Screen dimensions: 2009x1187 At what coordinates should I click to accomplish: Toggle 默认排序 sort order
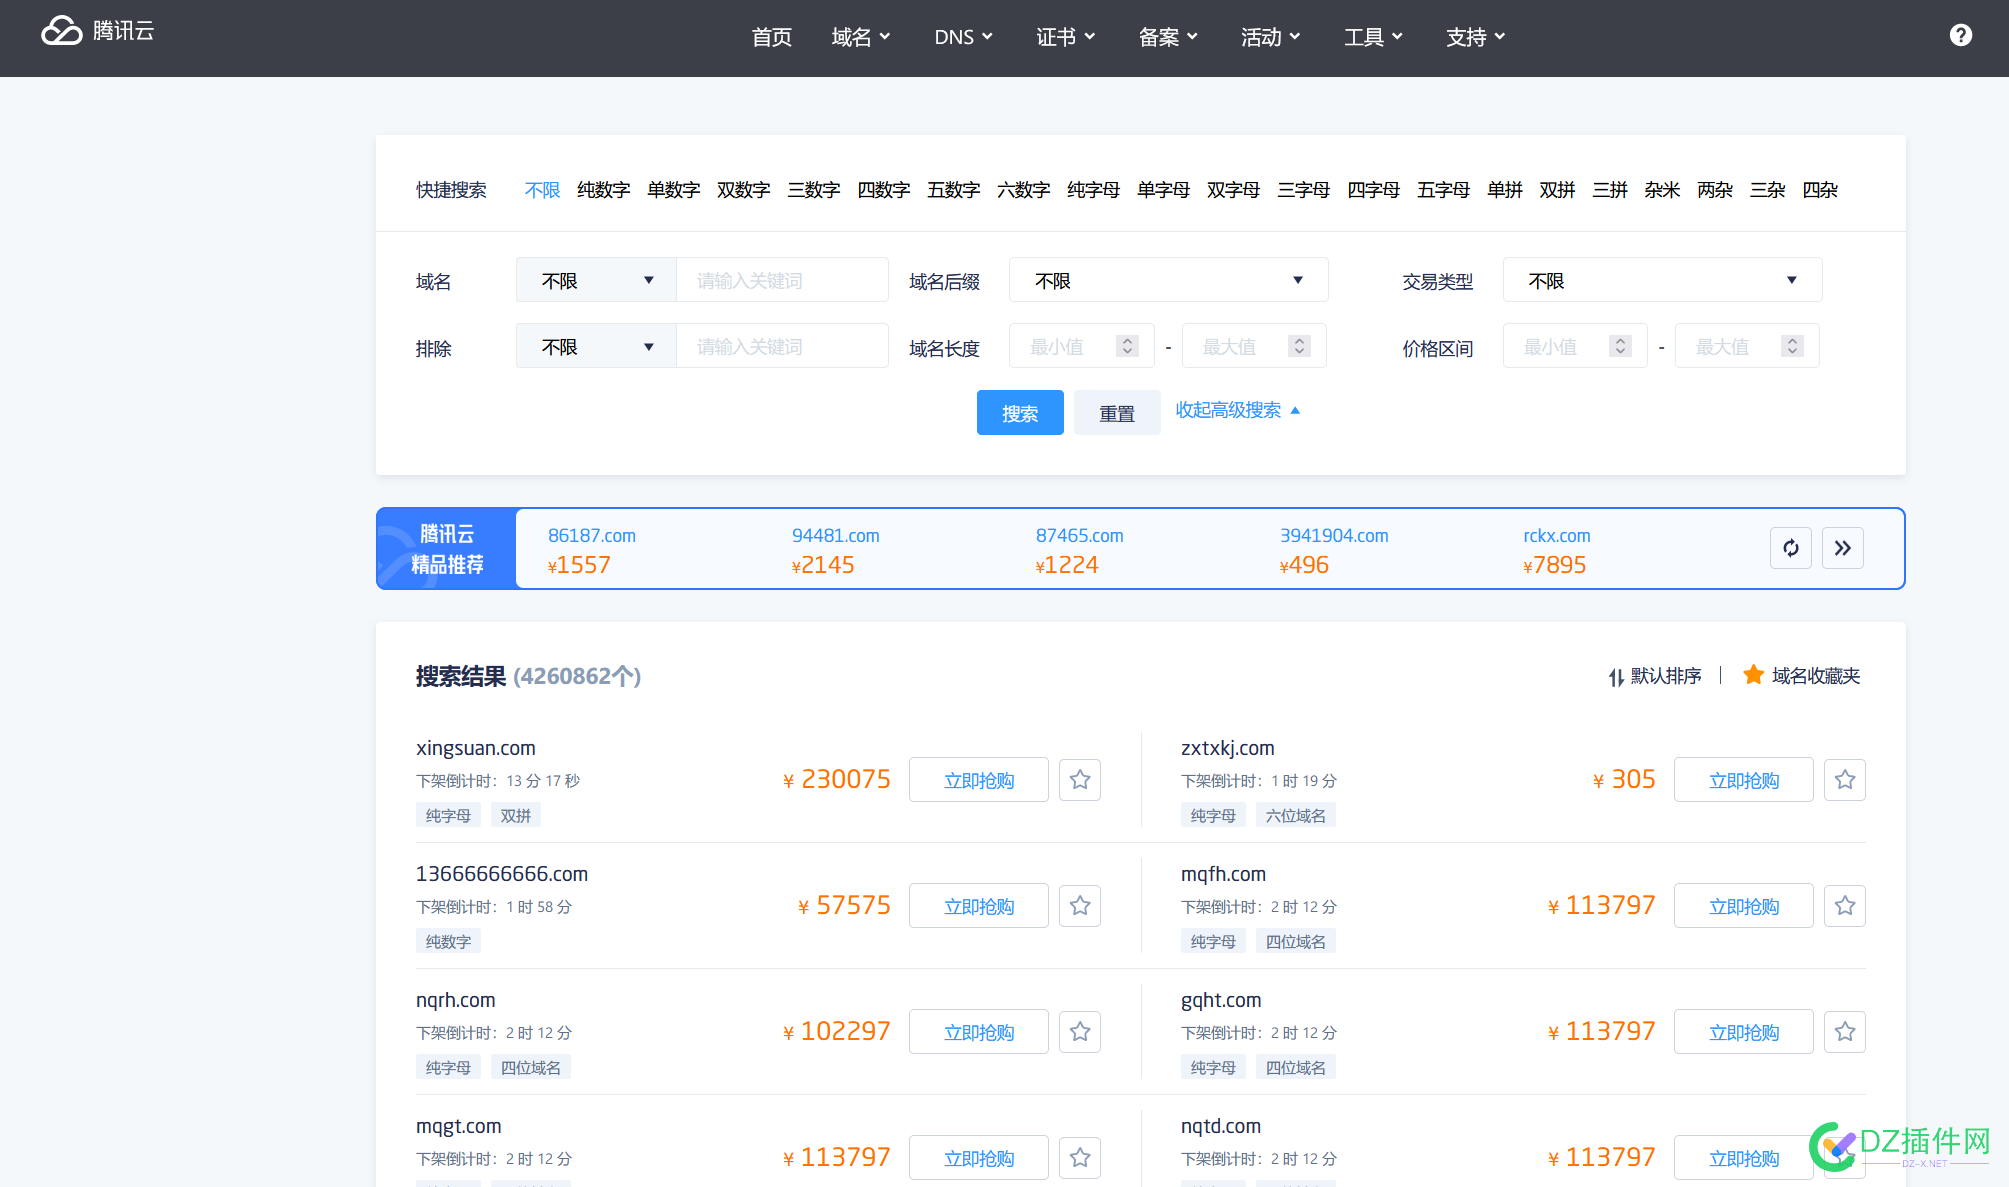click(1654, 677)
